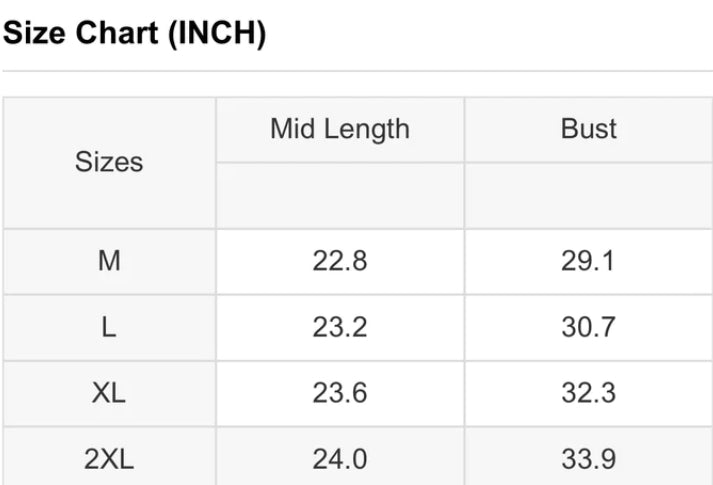713x485 pixels.
Task: Click the Mid Length column header
Action: tap(340, 129)
